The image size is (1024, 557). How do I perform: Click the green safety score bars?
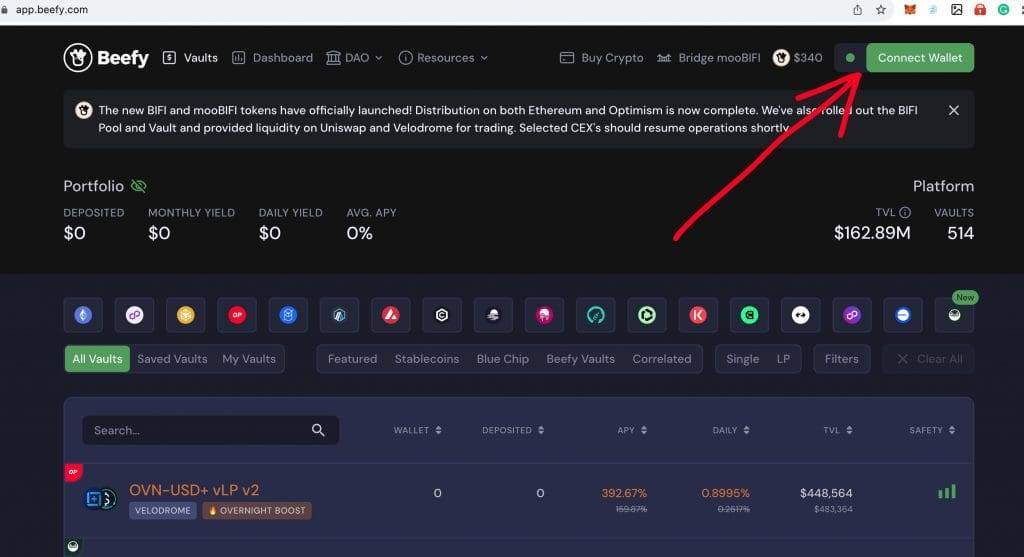click(x=947, y=492)
